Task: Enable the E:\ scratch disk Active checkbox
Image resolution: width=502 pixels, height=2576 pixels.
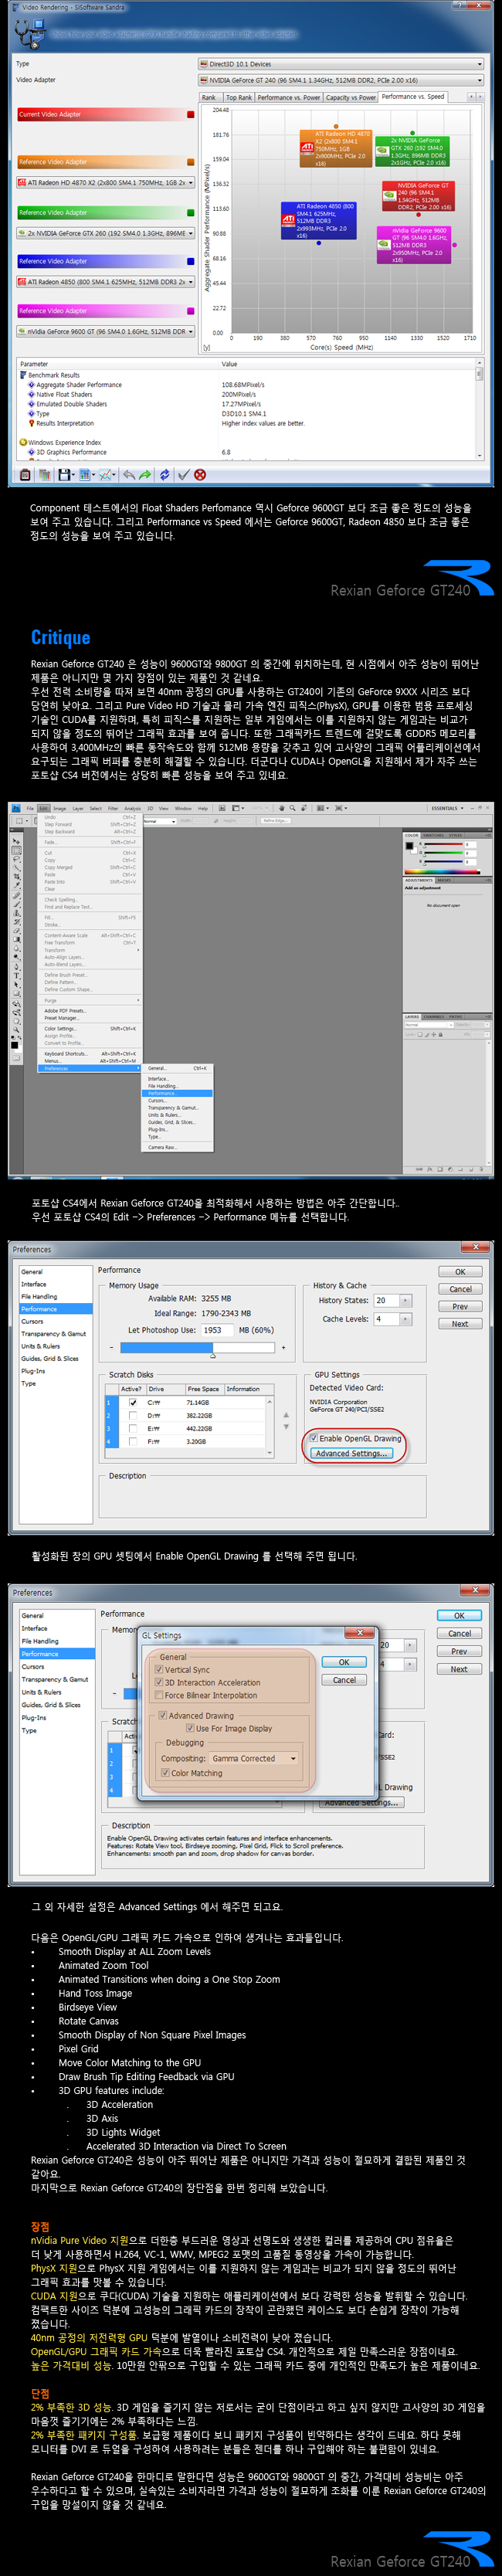Action: (131, 1429)
